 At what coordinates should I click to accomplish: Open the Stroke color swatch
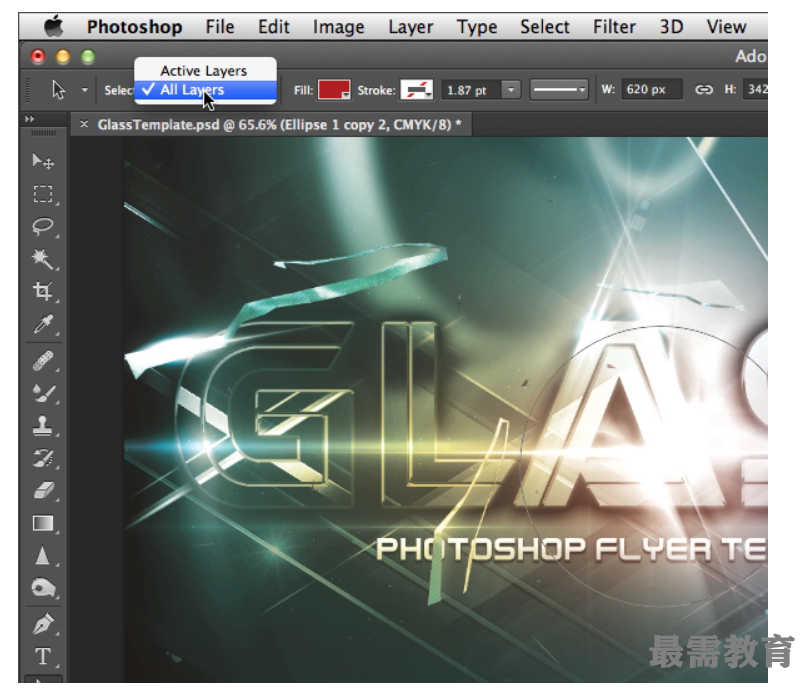(416, 90)
